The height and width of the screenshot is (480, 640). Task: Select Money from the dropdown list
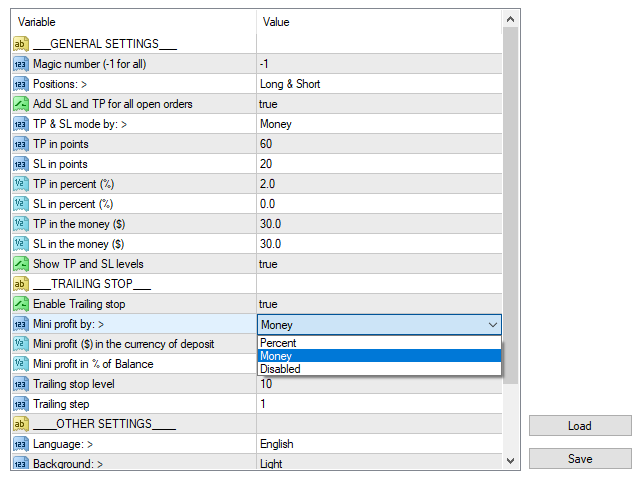pyautogui.click(x=379, y=356)
